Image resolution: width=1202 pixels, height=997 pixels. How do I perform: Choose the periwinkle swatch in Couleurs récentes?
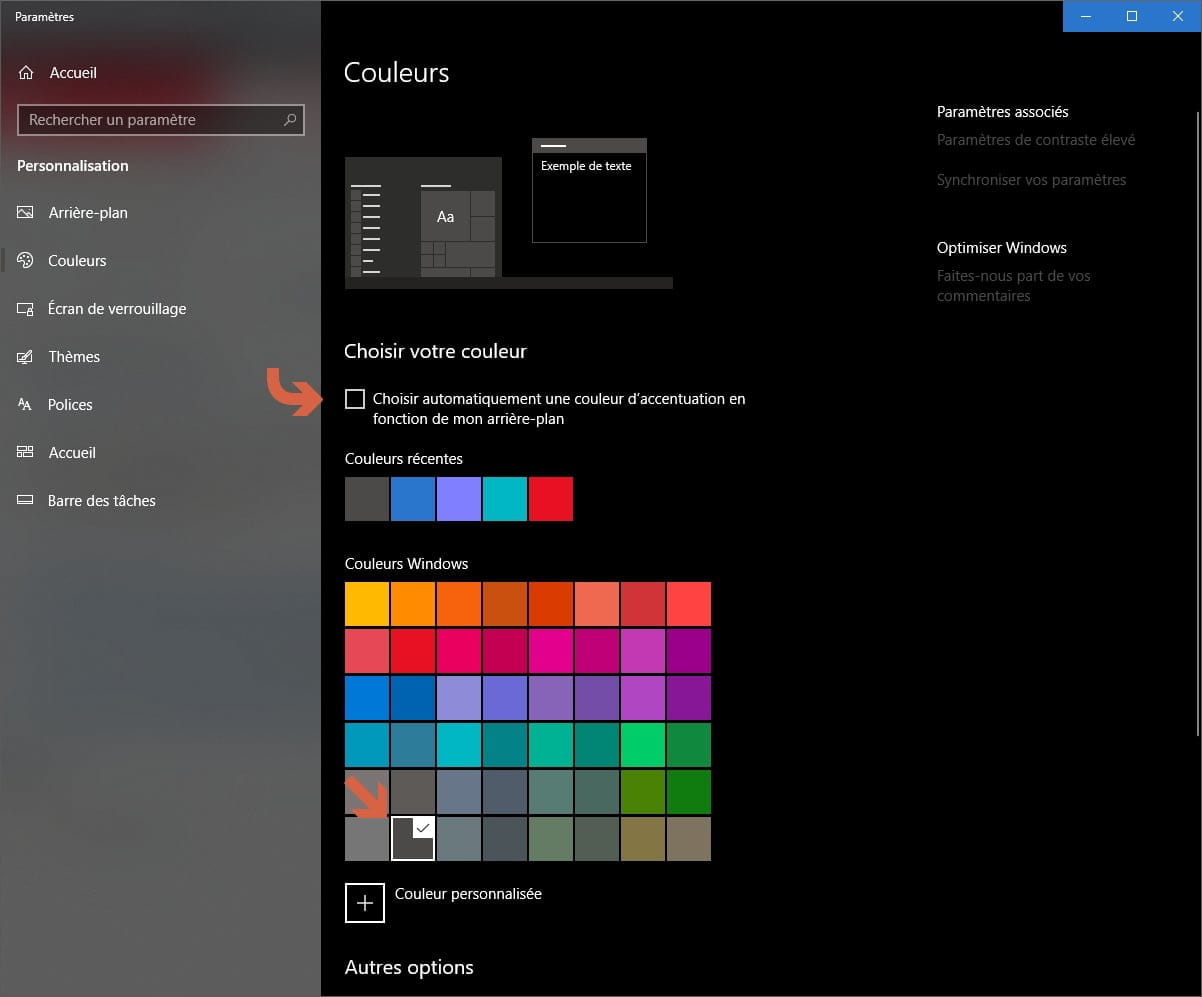click(459, 499)
